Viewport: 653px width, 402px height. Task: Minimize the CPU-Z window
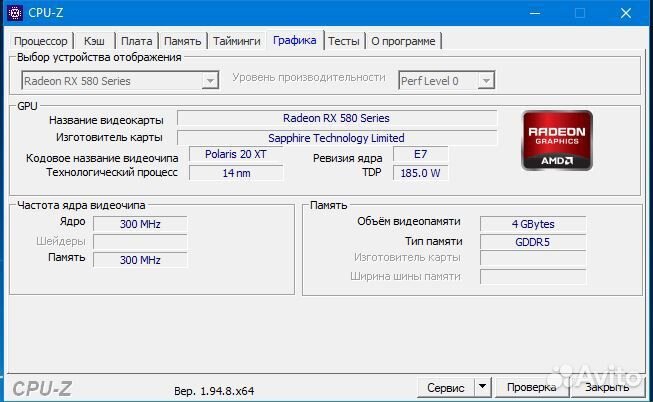coord(531,13)
